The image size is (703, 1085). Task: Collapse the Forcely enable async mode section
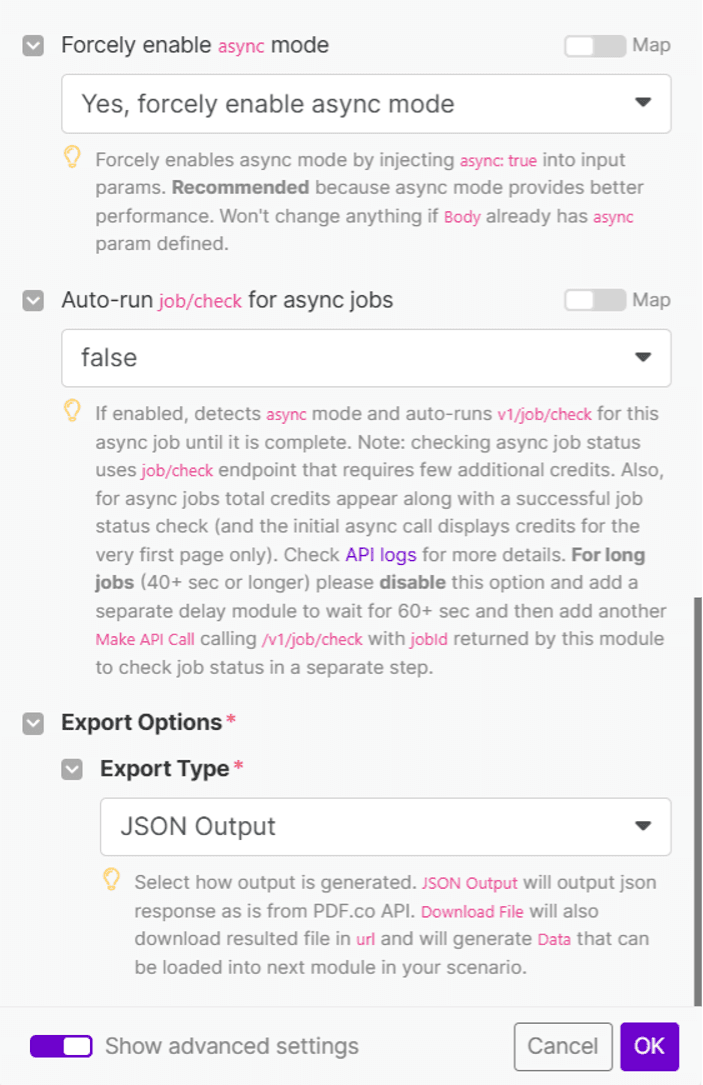34,46
